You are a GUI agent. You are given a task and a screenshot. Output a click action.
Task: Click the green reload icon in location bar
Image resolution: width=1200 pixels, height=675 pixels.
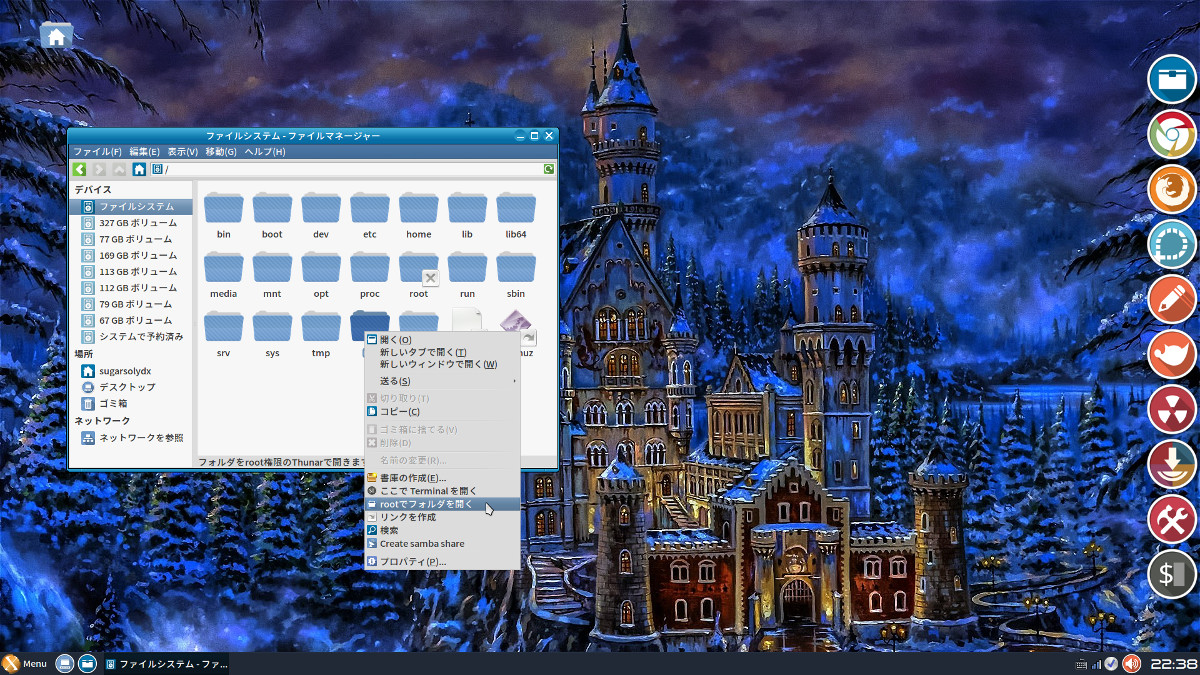549,169
